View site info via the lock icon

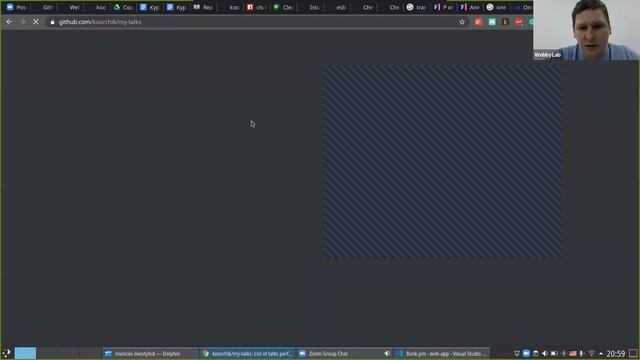[x=52, y=22]
